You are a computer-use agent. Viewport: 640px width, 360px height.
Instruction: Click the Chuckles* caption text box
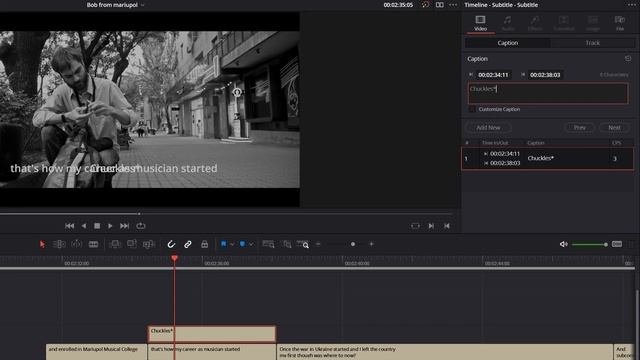(548, 93)
